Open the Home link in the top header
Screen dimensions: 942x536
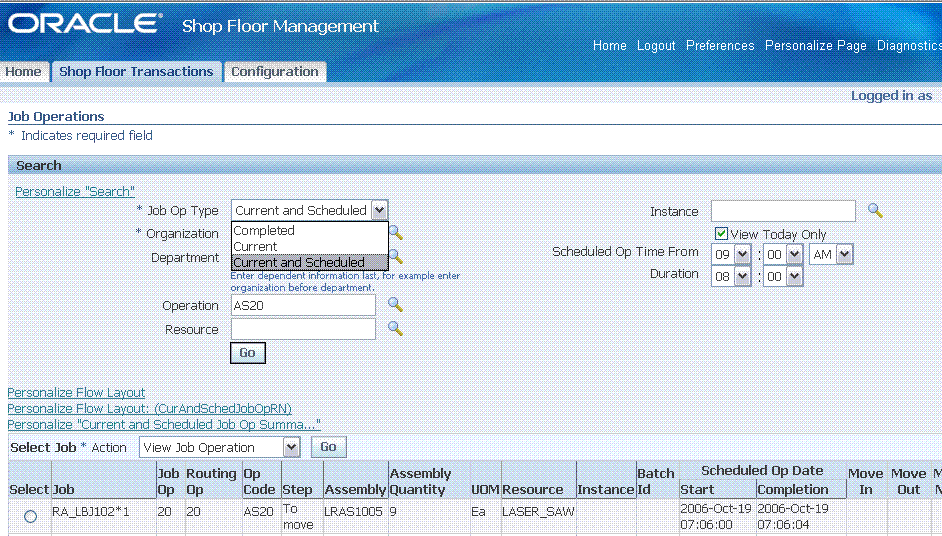pyautogui.click(x=610, y=46)
